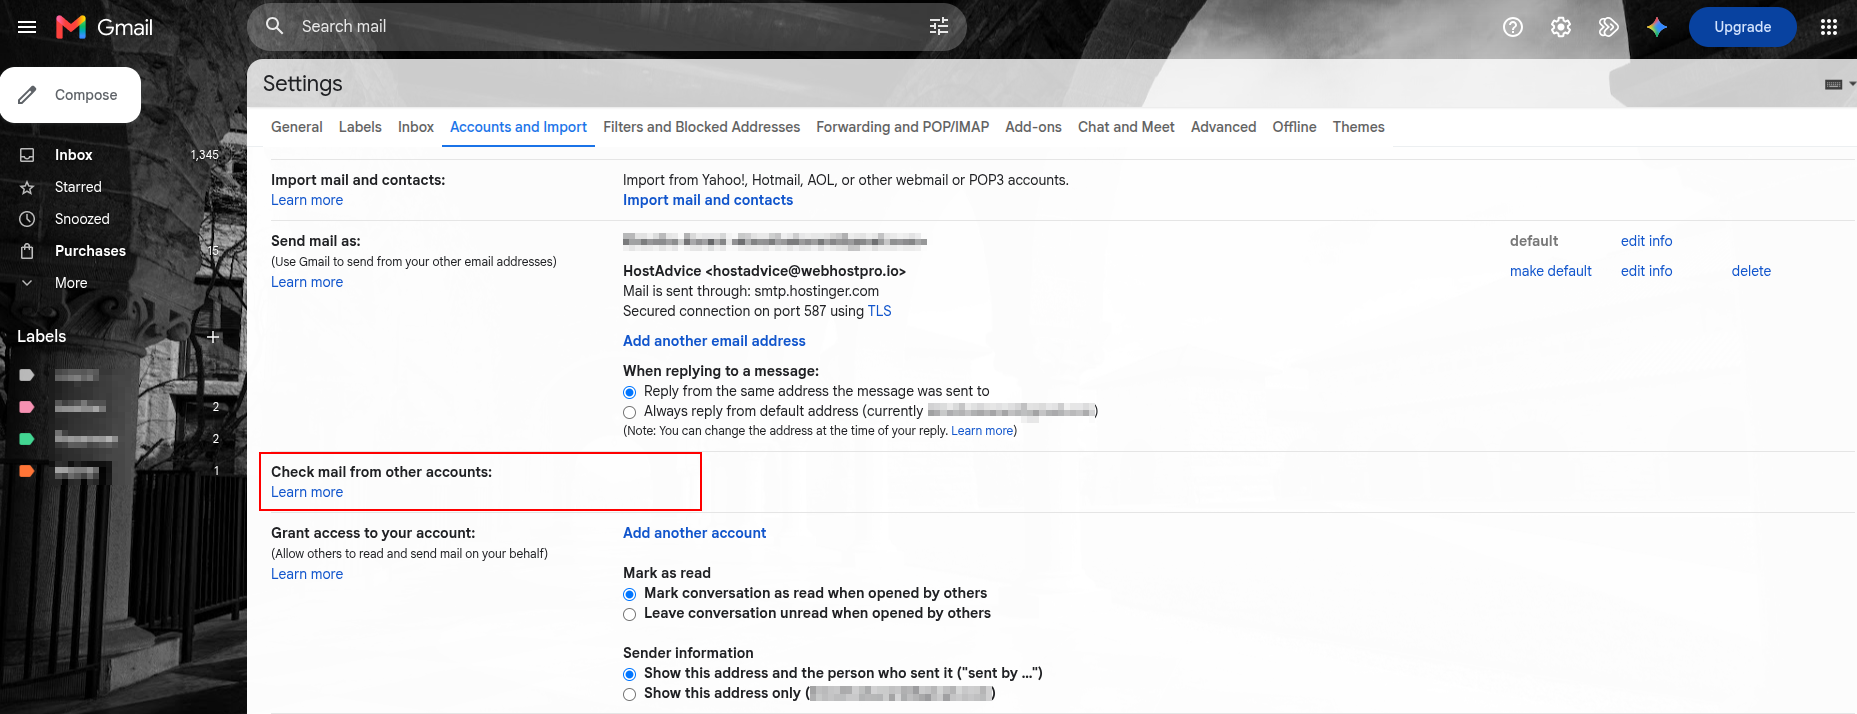This screenshot has height=714, width=1857.
Task: Click Add another account link
Action: [x=694, y=533]
